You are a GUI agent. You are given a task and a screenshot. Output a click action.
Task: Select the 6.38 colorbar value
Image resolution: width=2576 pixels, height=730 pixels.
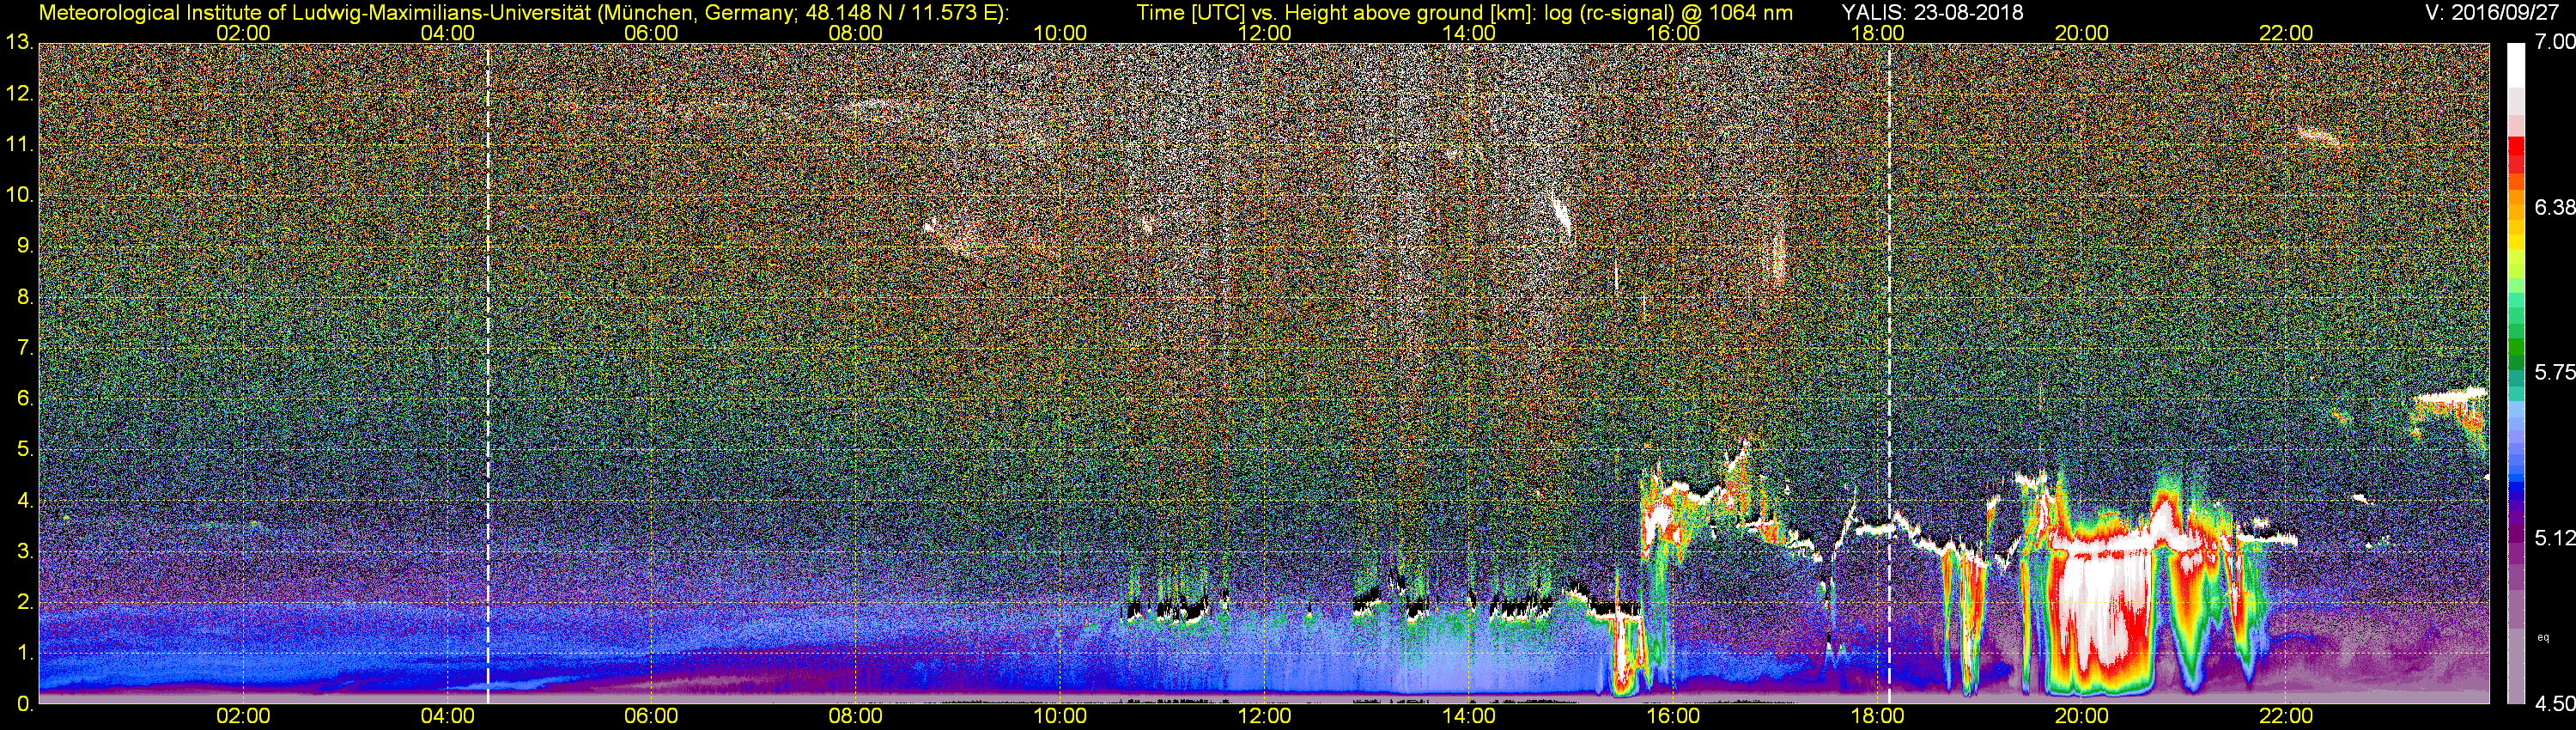coord(2554,207)
